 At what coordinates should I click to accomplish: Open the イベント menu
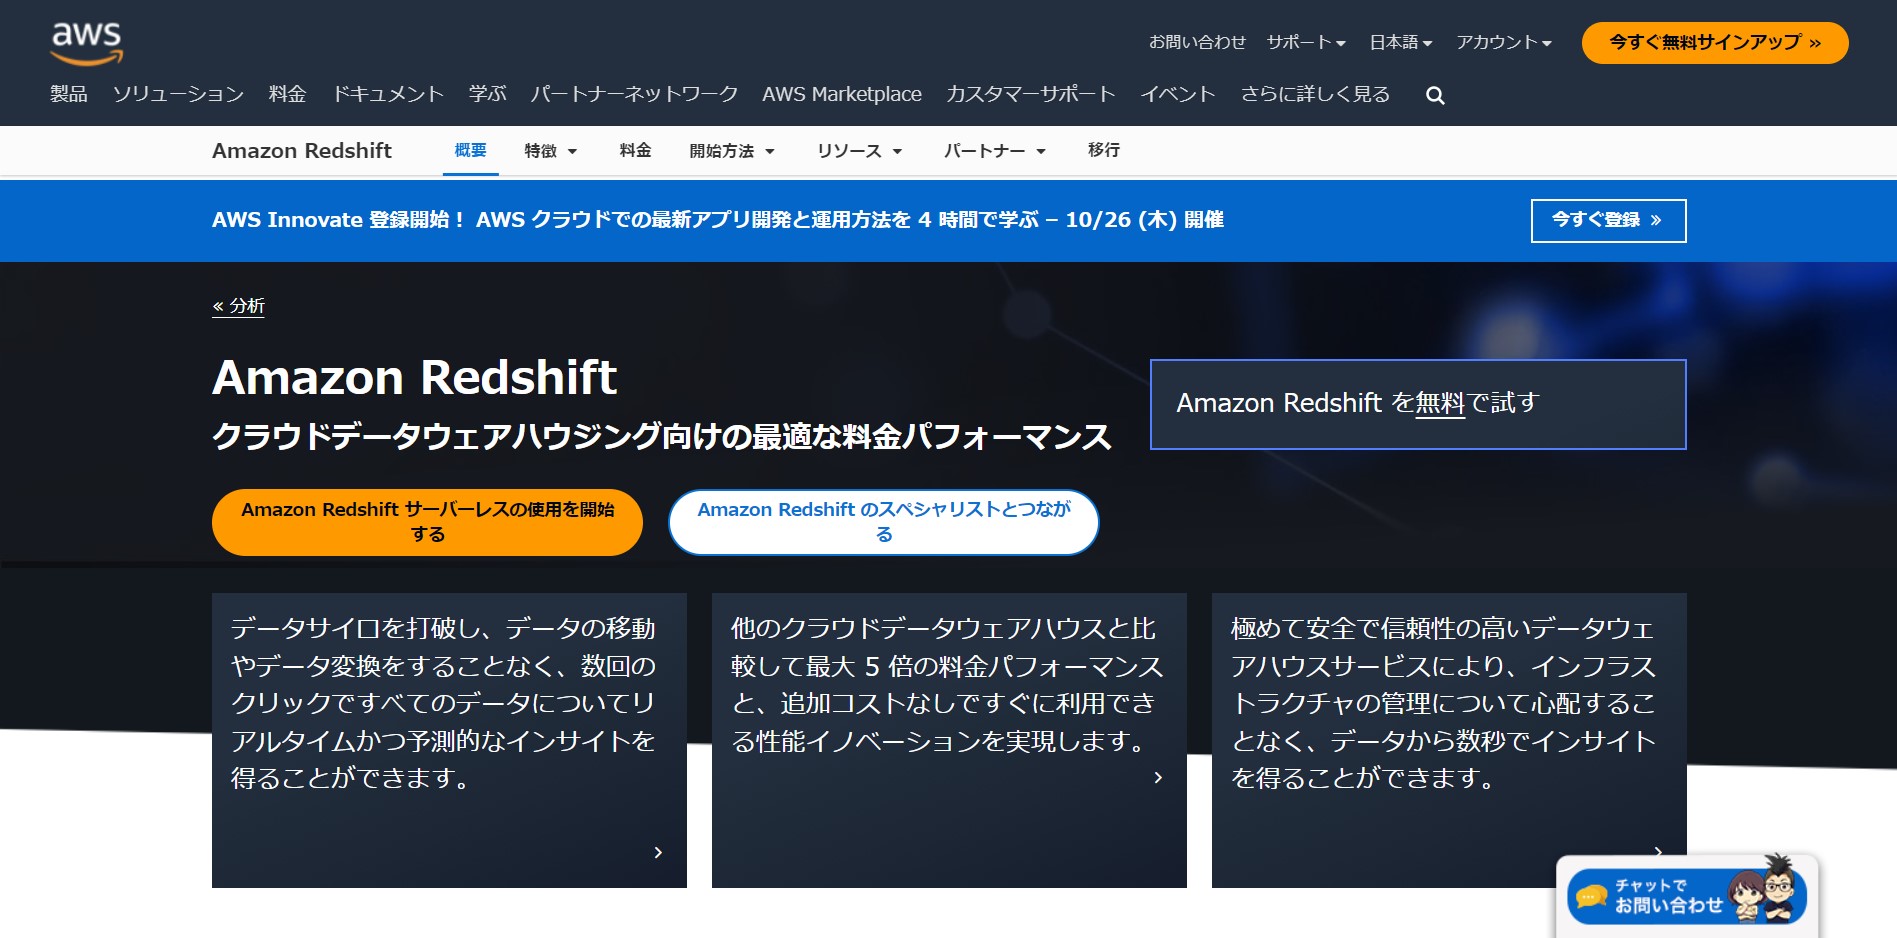click(x=1178, y=94)
